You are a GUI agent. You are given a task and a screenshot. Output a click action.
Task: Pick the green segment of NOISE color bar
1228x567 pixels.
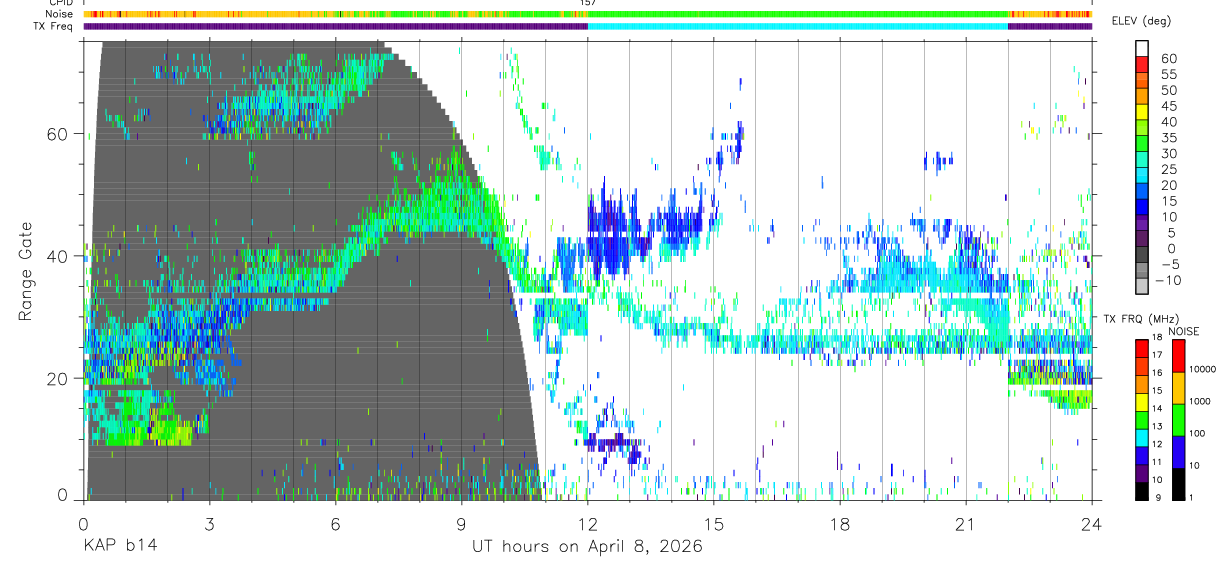pos(1178,418)
